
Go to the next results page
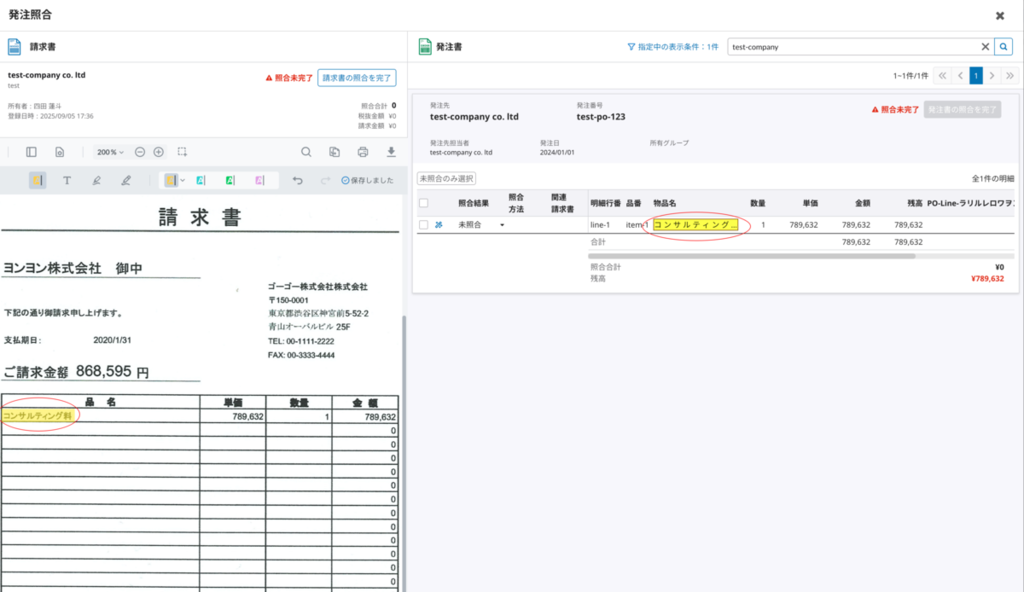click(x=992, y=76)
